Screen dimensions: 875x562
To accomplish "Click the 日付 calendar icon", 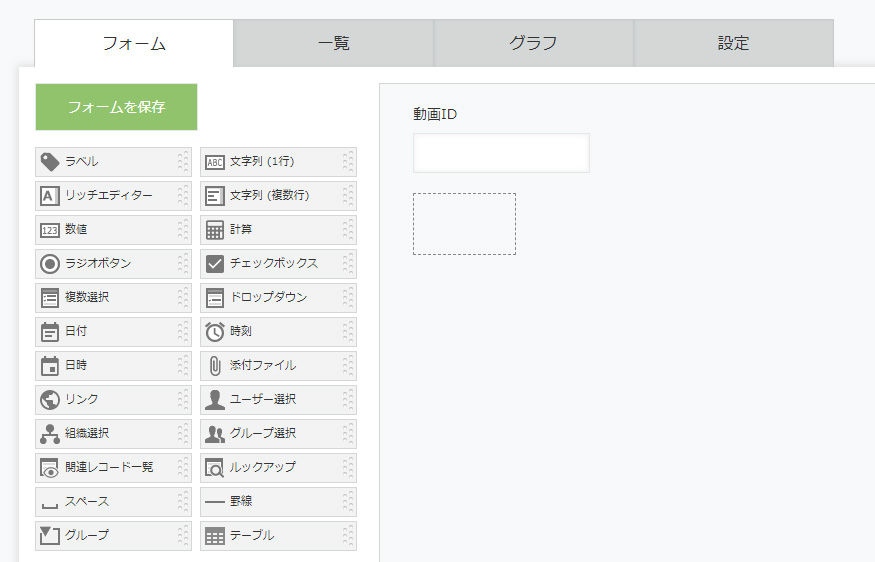I will [x=50, y=332].
